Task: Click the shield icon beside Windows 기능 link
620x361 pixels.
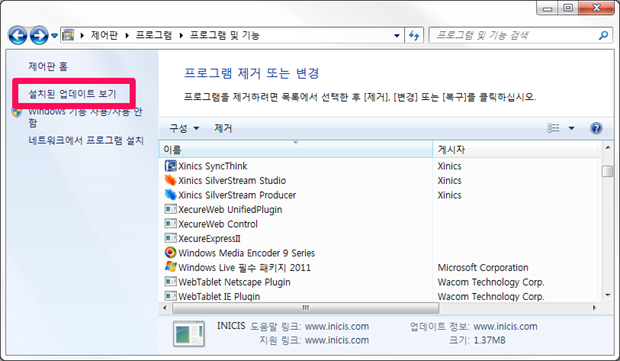Action: click(x=17, y=112)
